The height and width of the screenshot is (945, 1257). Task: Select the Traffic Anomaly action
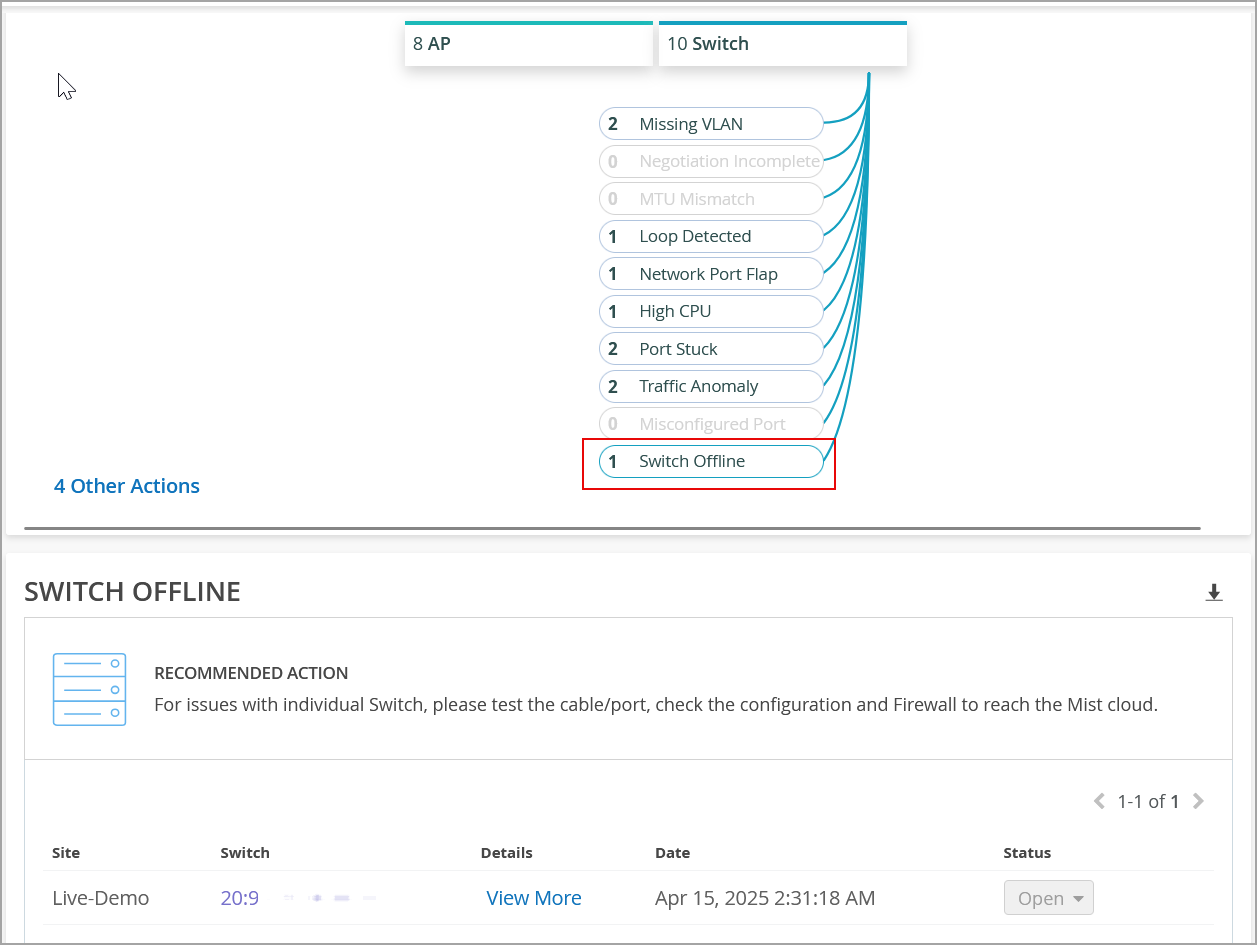(x=710, y=386)
